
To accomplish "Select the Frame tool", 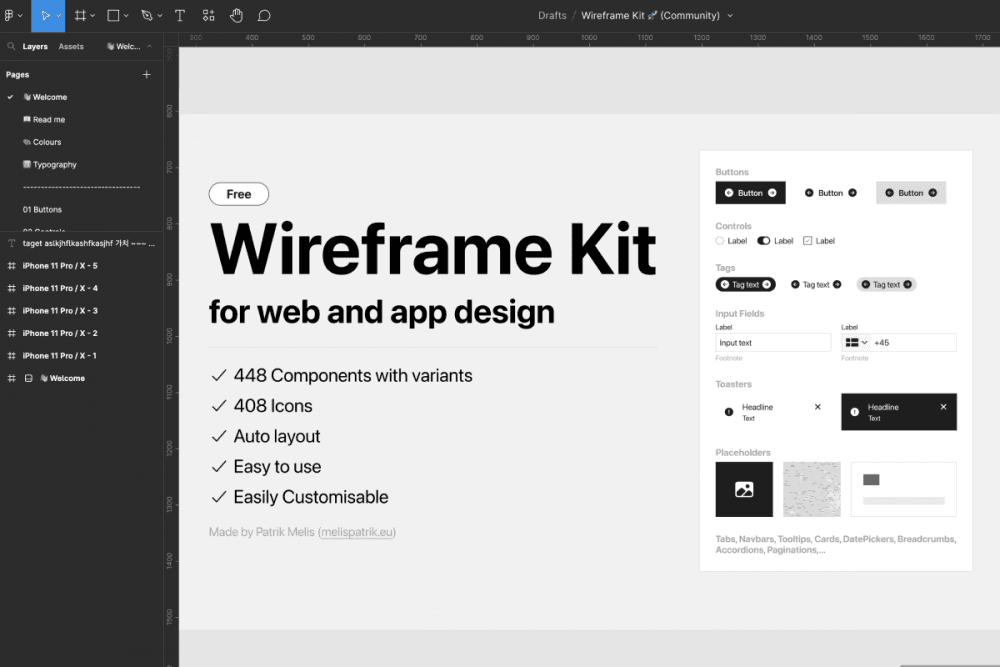I will pos(81,16).
